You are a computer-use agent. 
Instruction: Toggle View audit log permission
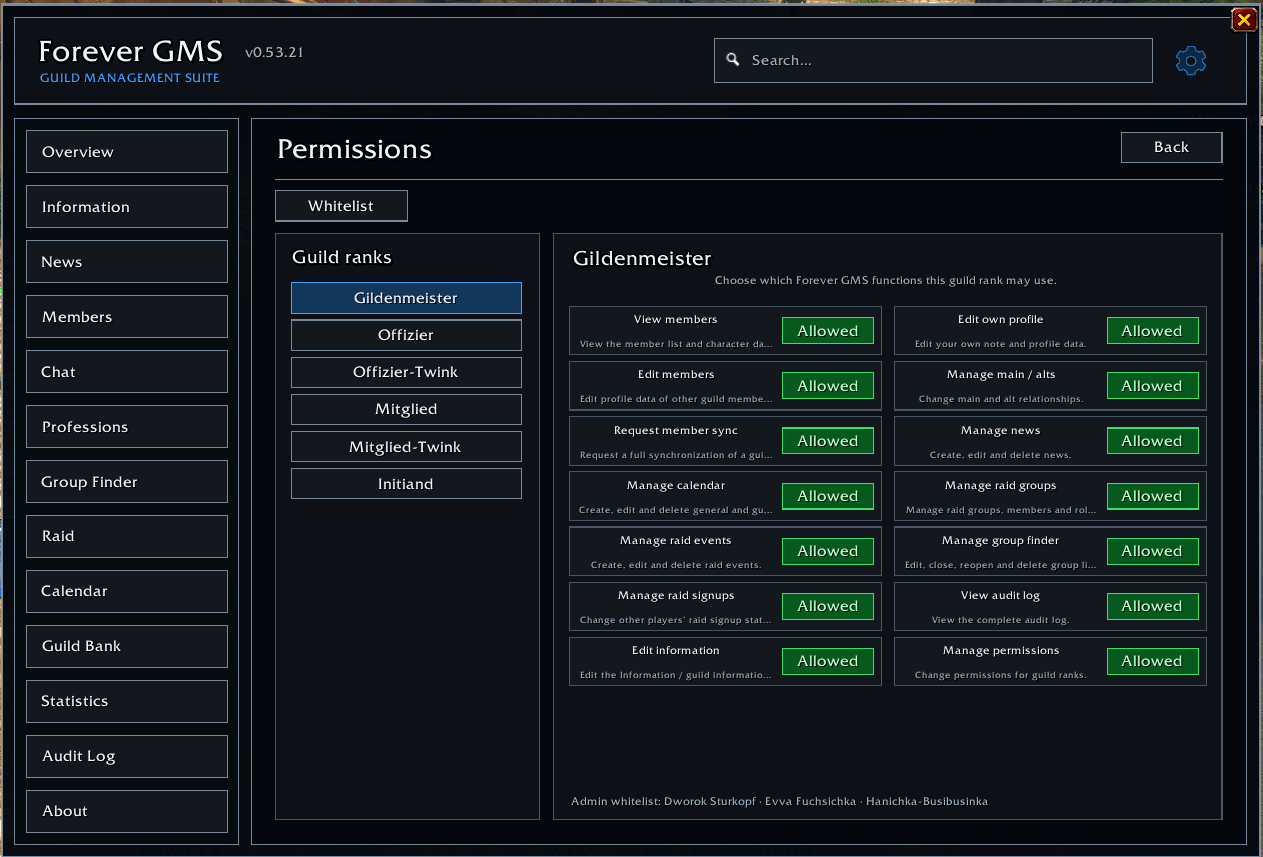click(x=1152, y=606)
